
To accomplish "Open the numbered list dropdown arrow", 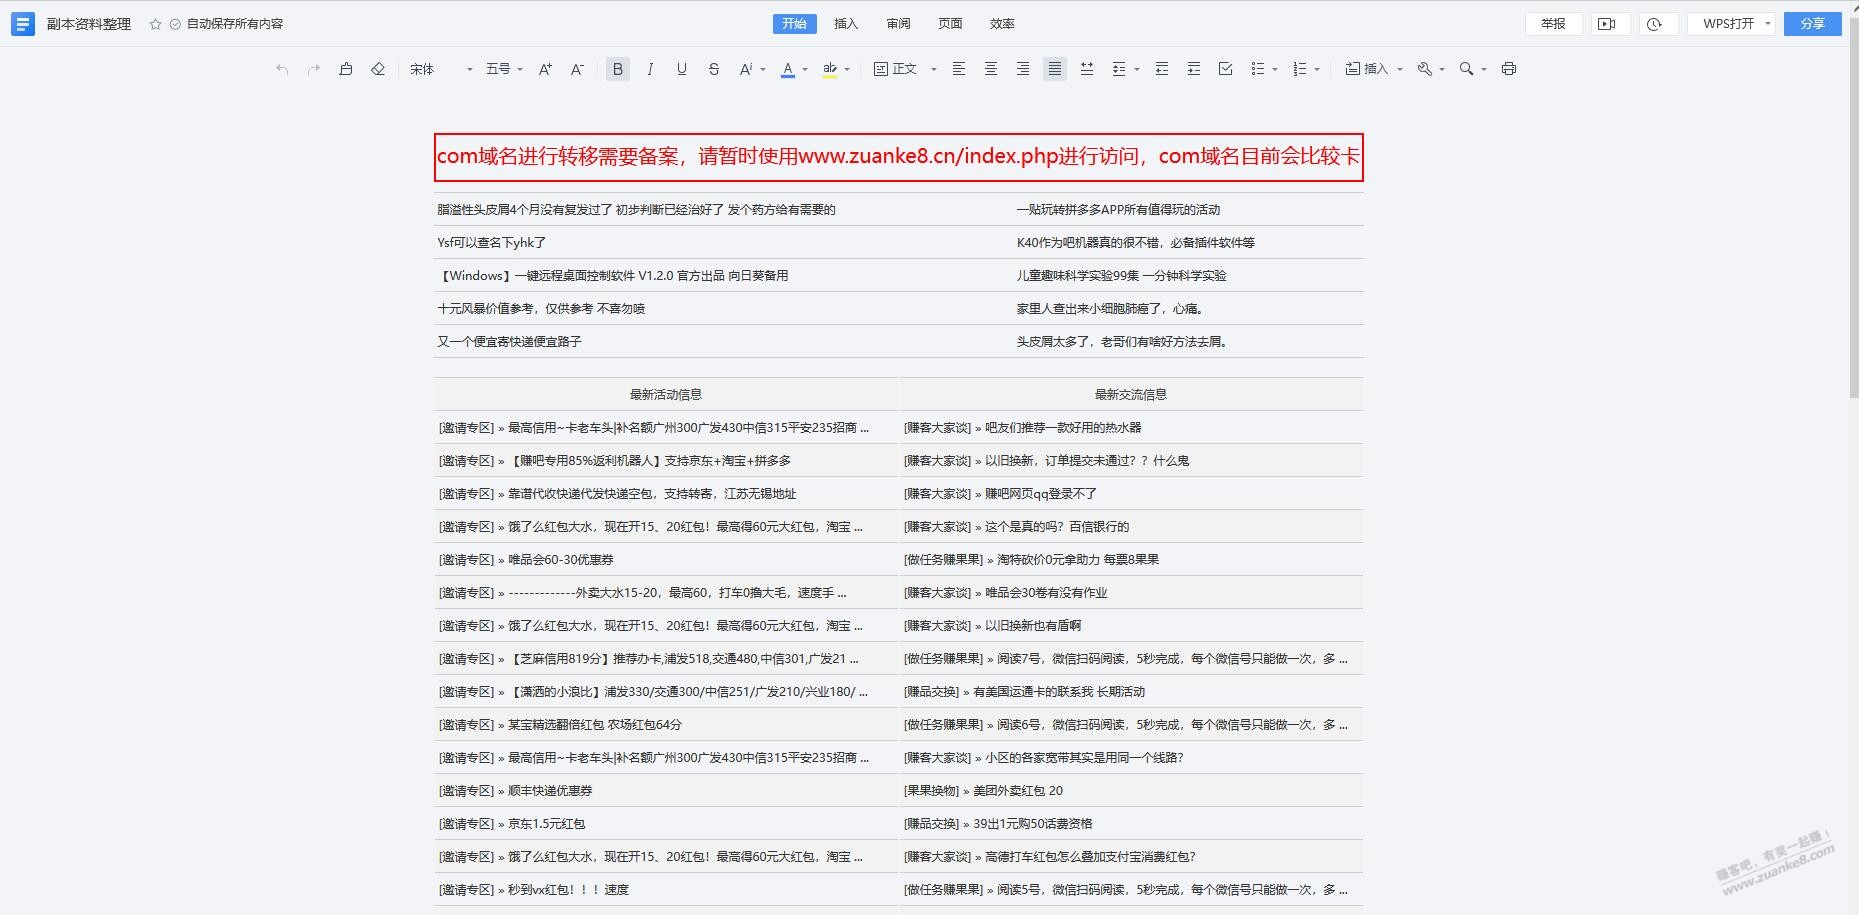I will coord(1317,70).
